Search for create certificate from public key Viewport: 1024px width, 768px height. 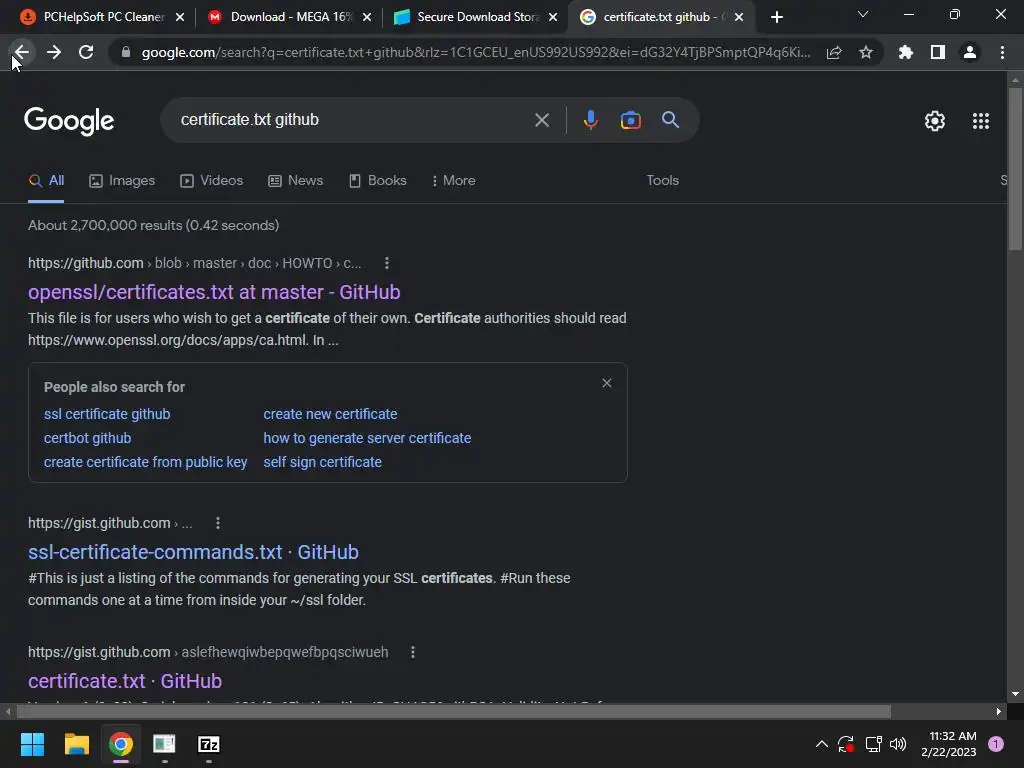(146, 462)
